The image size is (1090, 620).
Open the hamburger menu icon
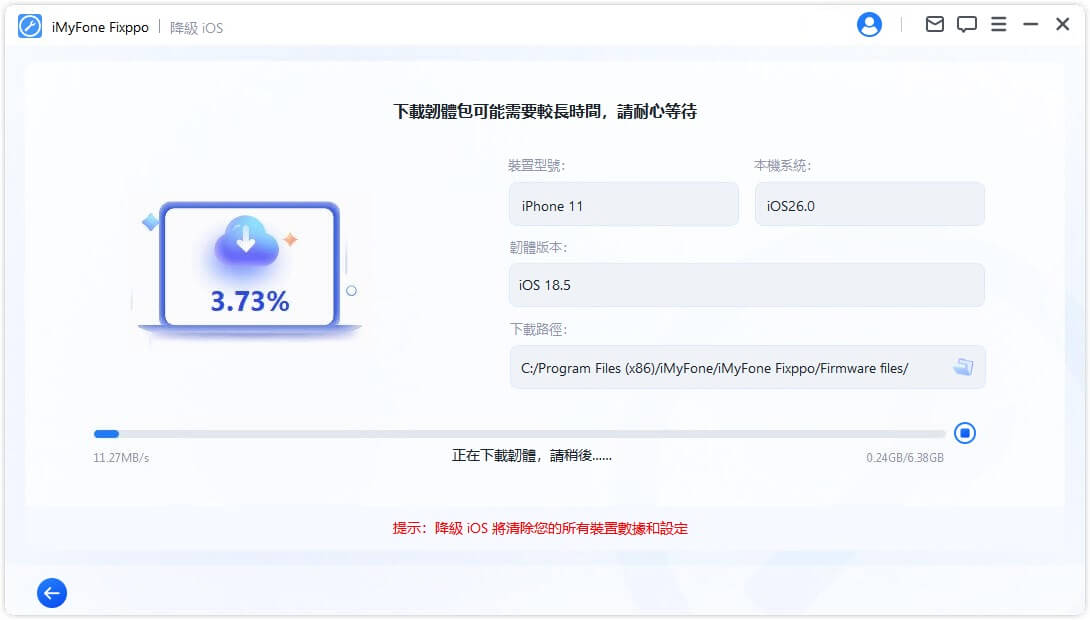998,24
